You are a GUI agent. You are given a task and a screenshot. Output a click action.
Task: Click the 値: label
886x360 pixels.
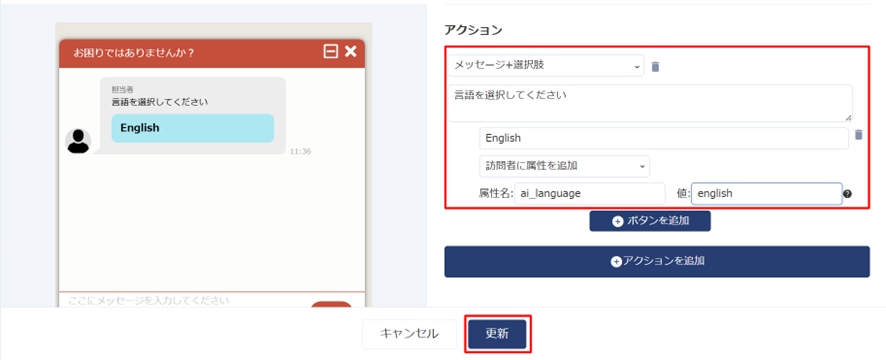683,193
